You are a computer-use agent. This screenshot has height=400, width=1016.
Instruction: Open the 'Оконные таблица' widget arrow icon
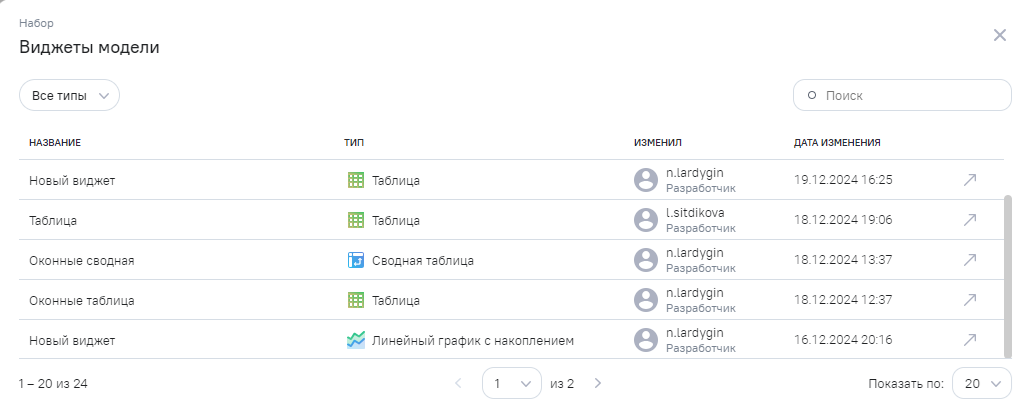[969, 300]
